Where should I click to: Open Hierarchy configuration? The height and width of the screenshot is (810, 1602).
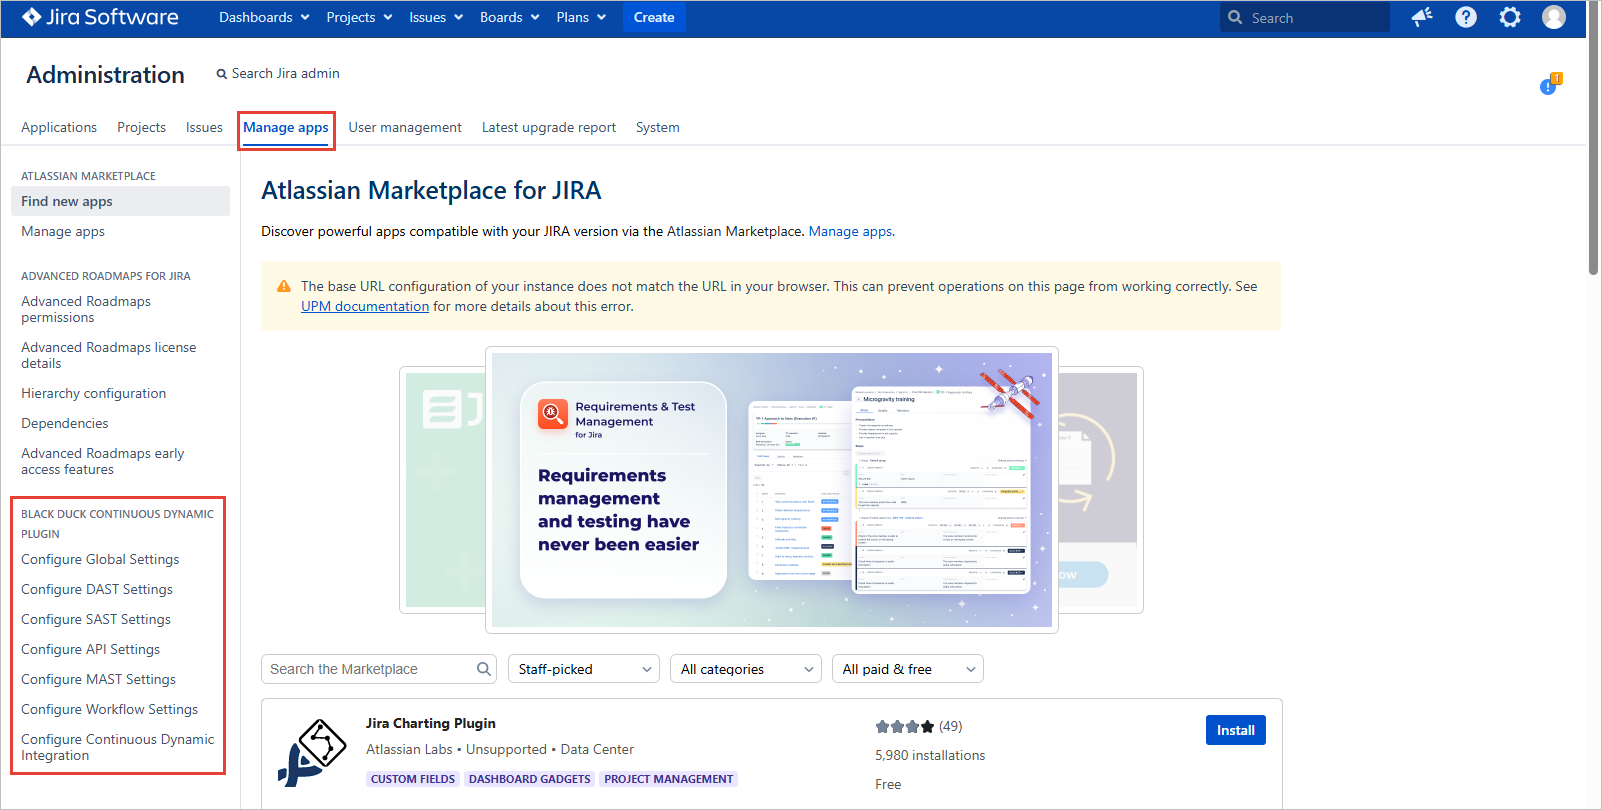click(94, 393)
